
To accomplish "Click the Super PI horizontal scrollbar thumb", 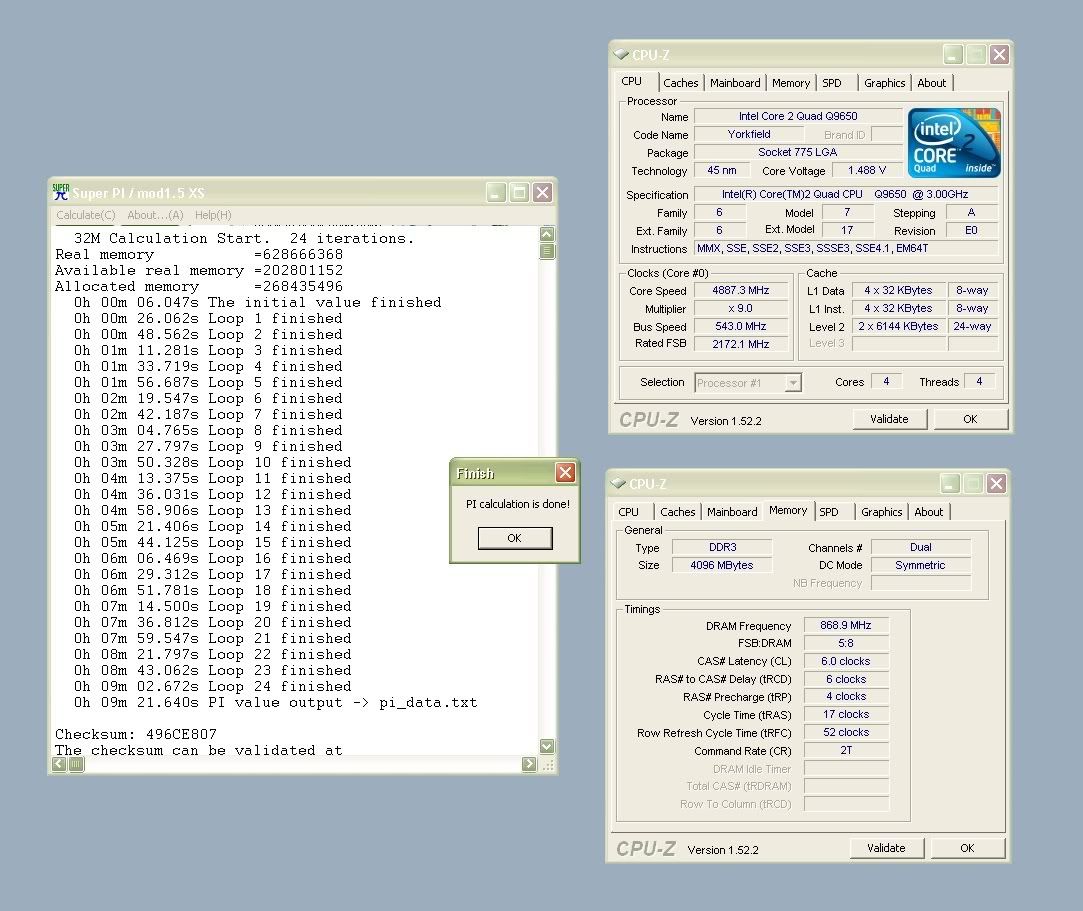I will (76, 764).
